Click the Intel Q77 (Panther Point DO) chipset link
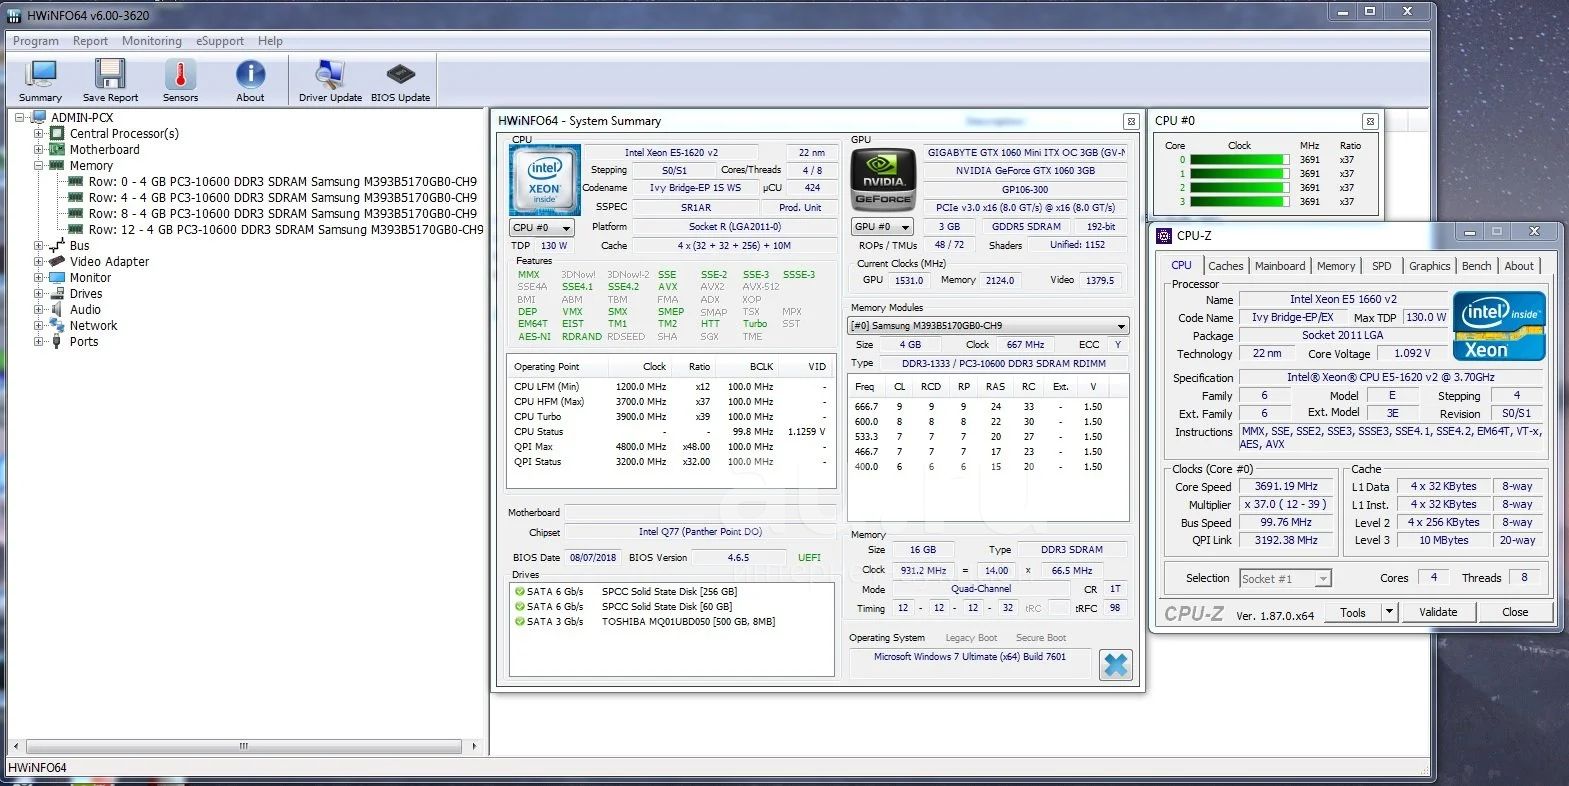Viewport: 1569px width, 786px height. click(x=700, y=532)
